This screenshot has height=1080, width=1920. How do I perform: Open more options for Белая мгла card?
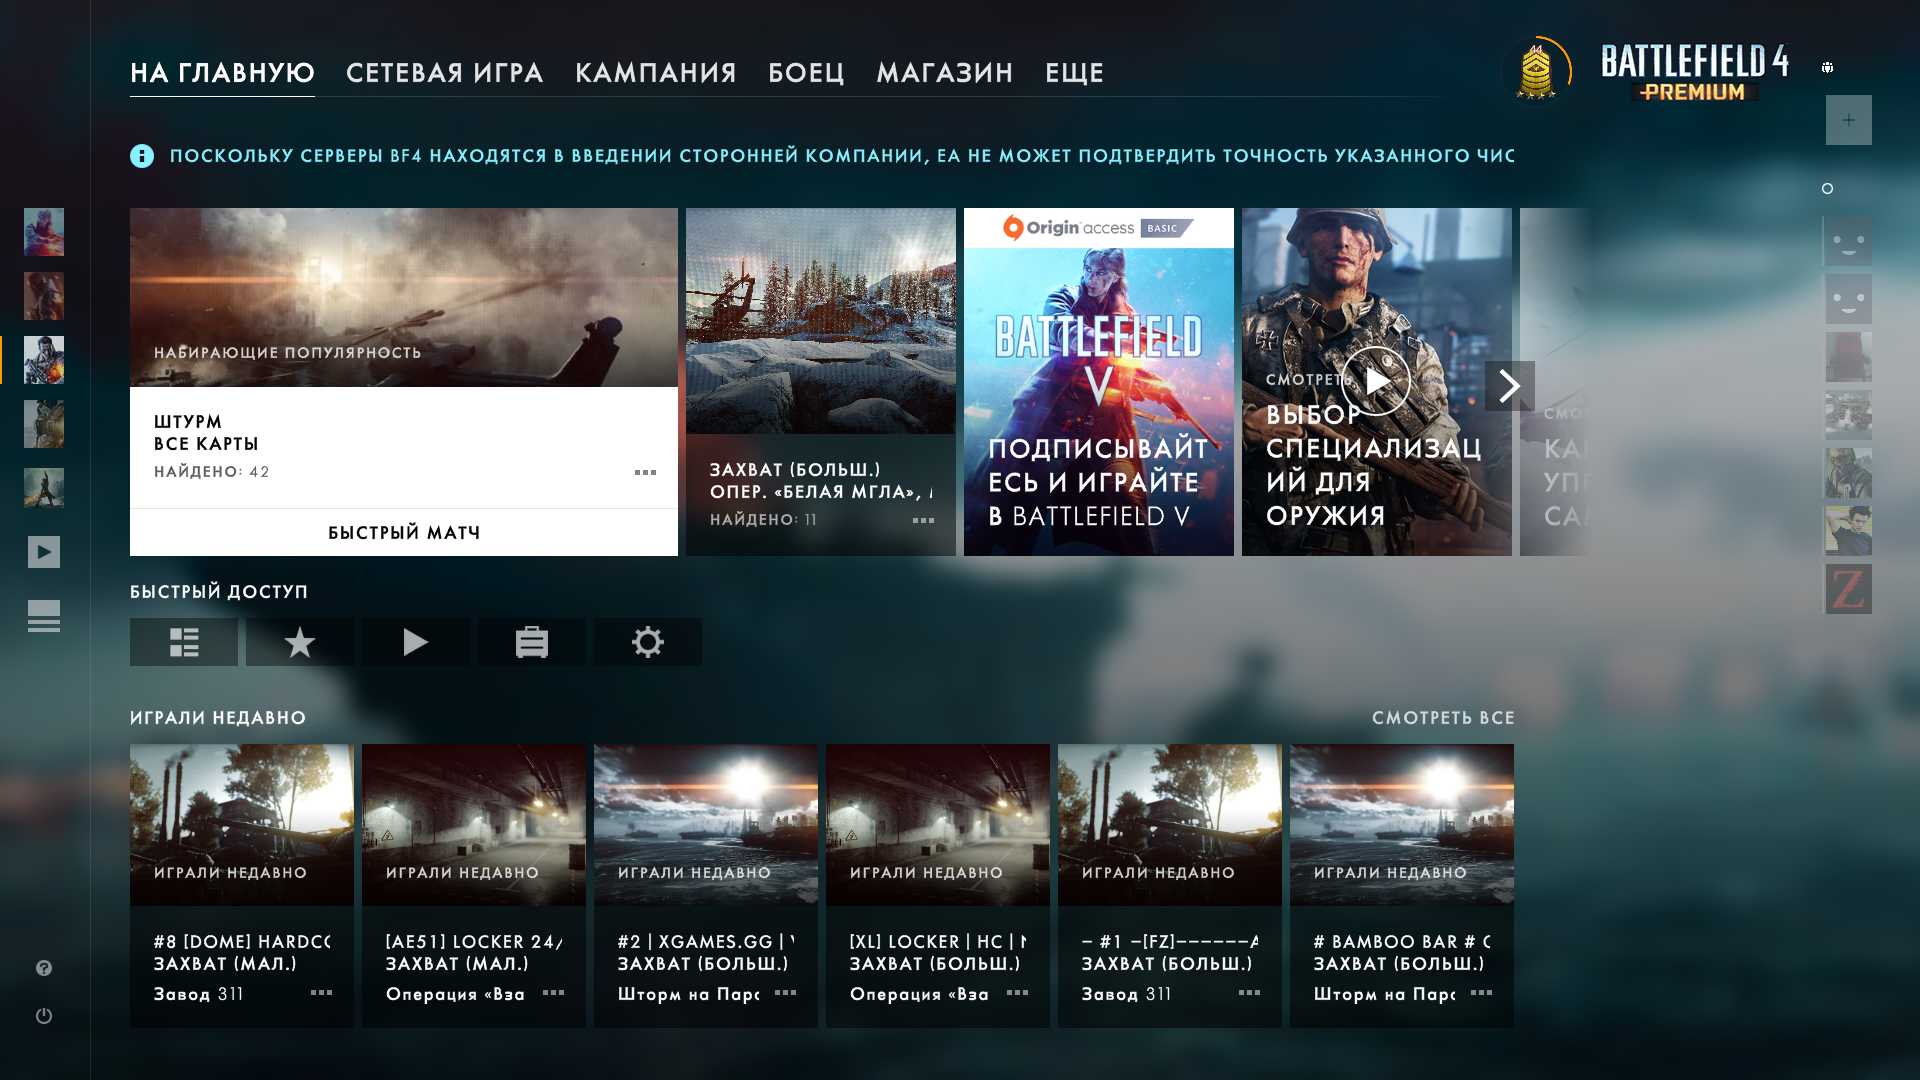click(x=924, y=520)
